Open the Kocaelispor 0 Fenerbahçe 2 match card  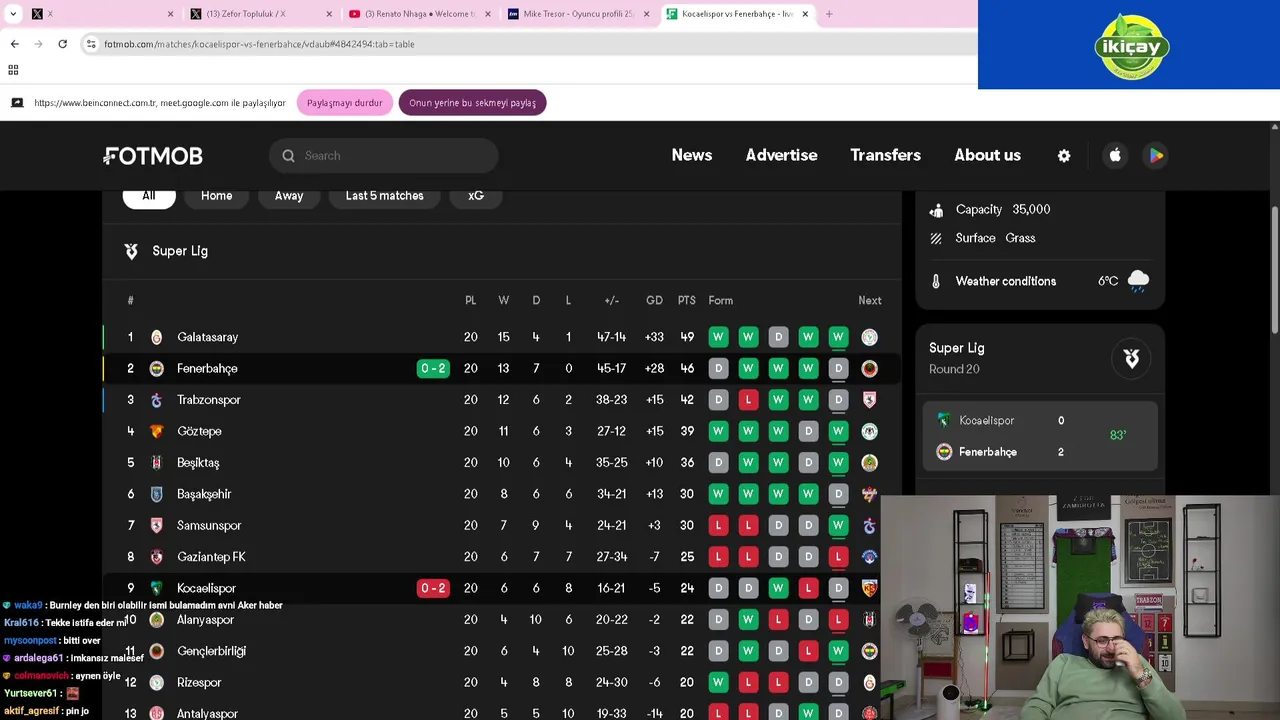[x=1040, y=436]
